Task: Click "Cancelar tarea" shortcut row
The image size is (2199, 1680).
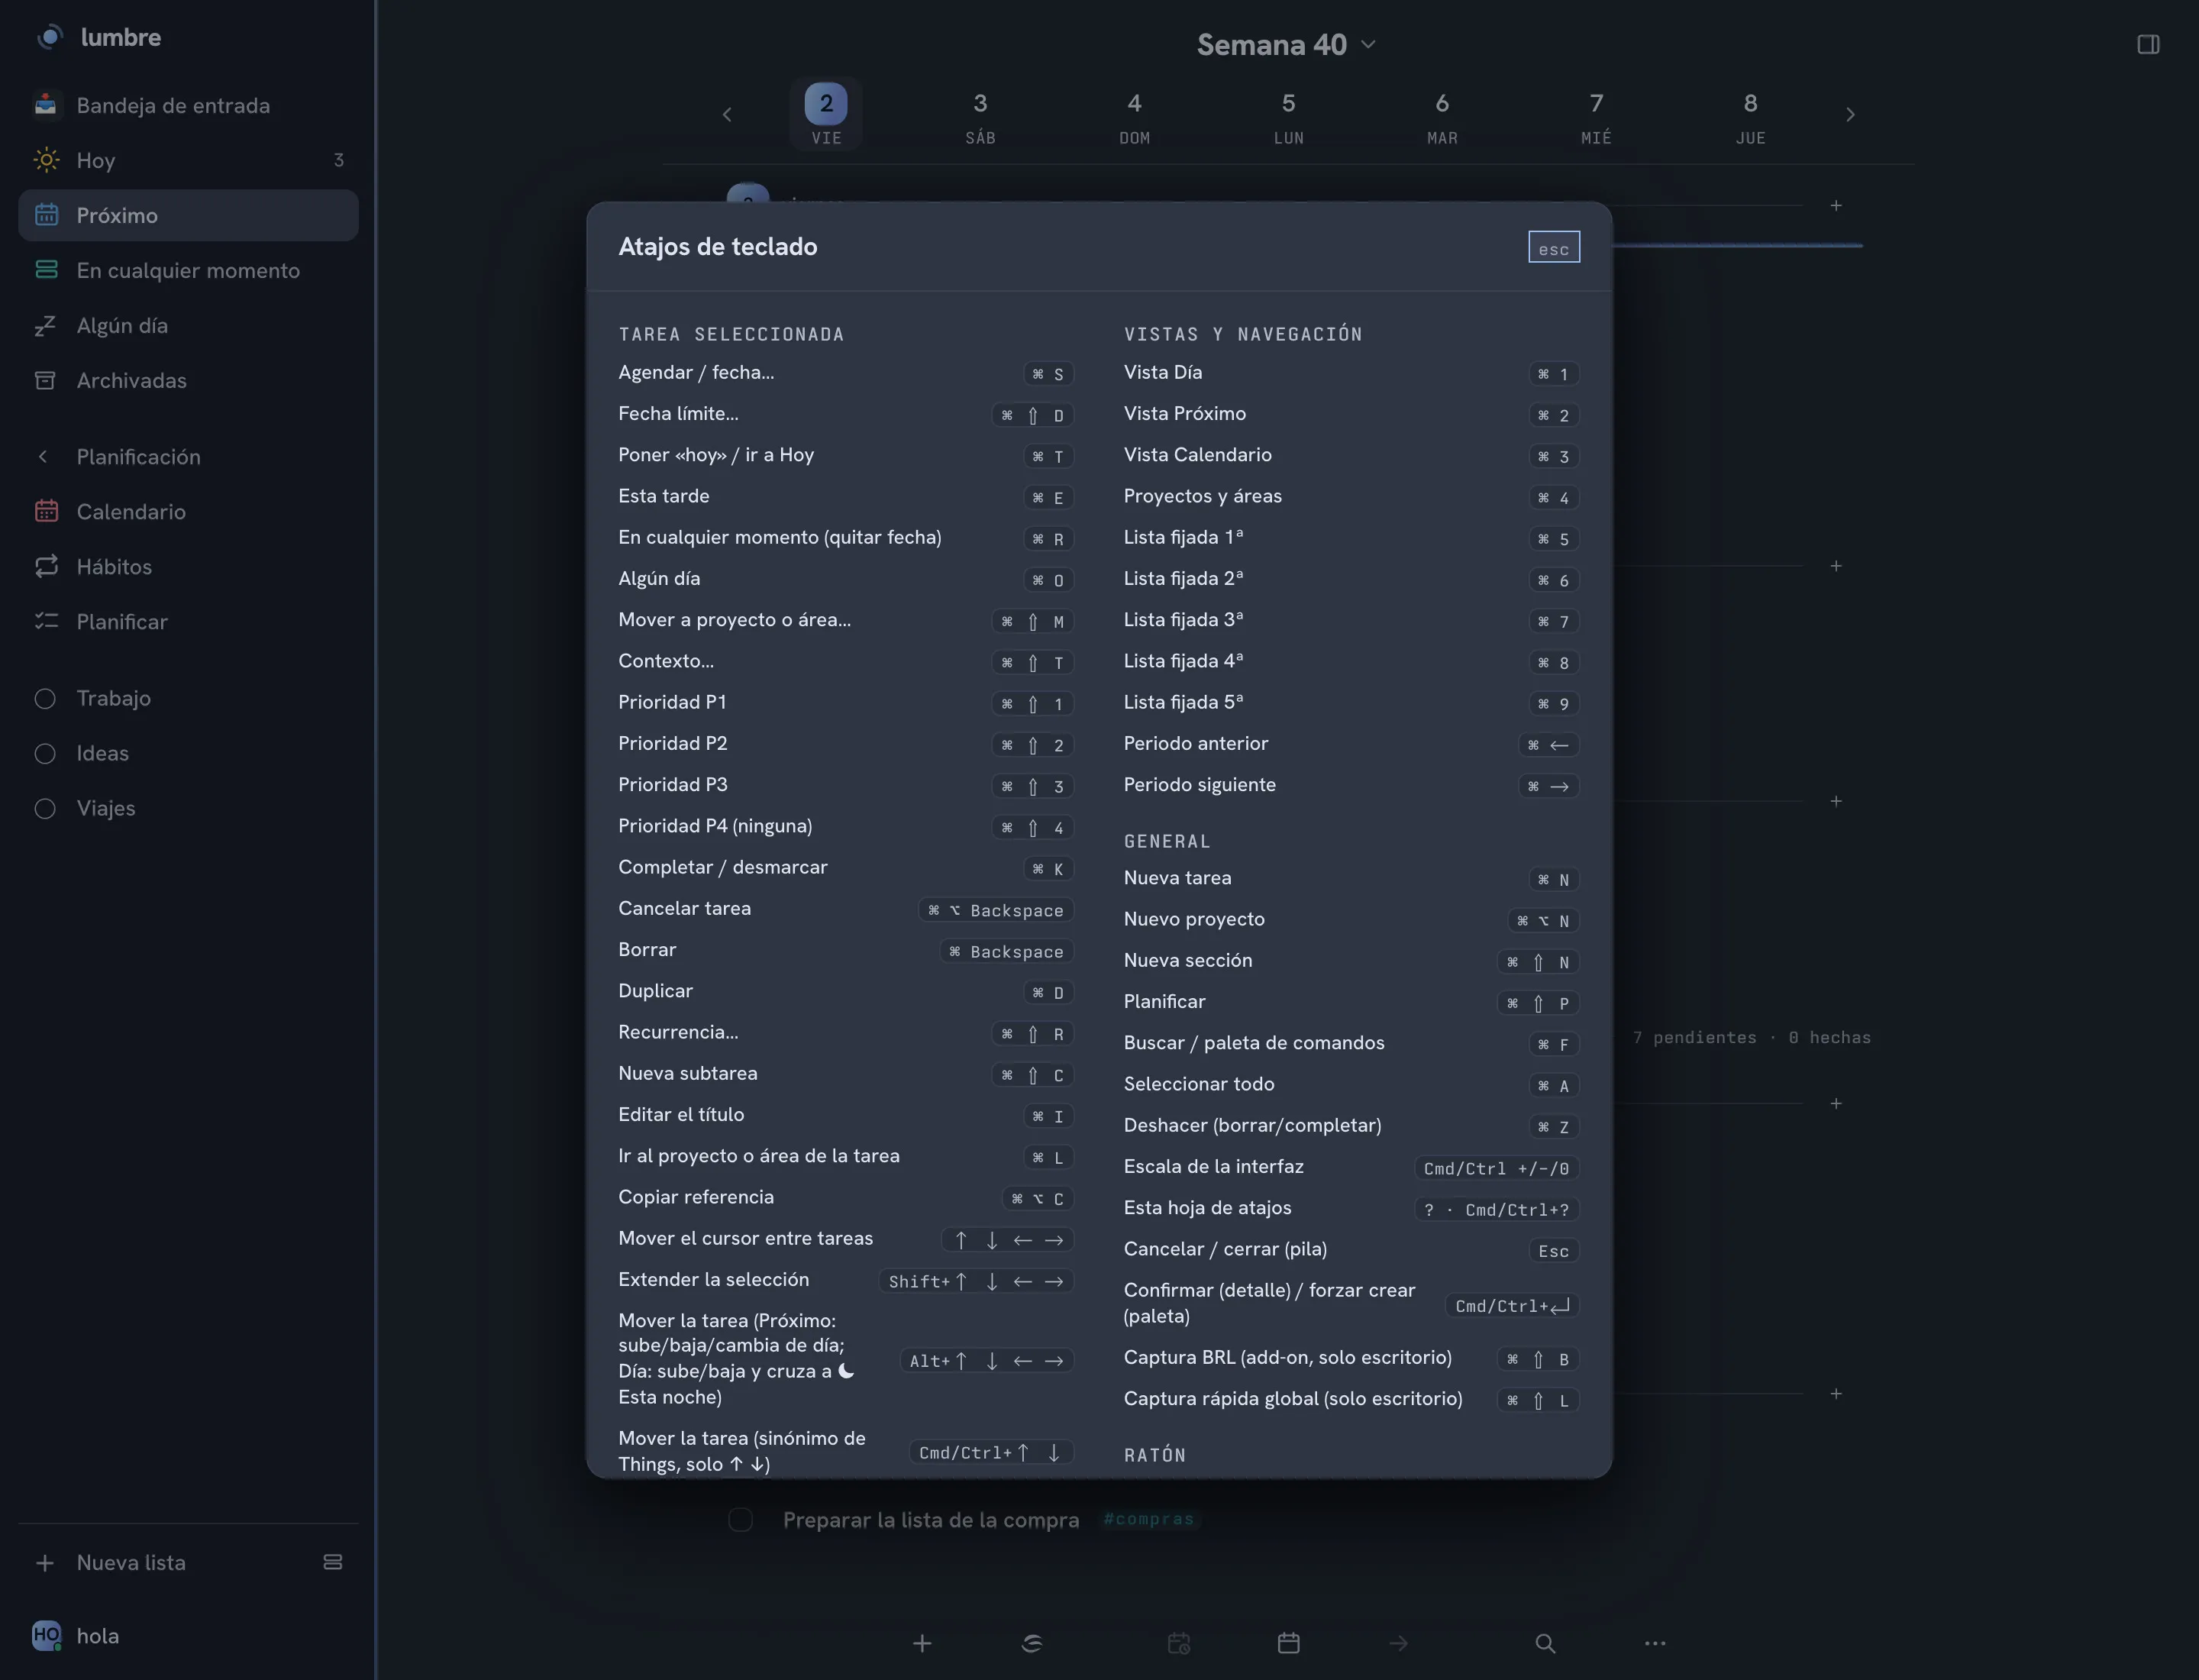Action: click(846, 909)
